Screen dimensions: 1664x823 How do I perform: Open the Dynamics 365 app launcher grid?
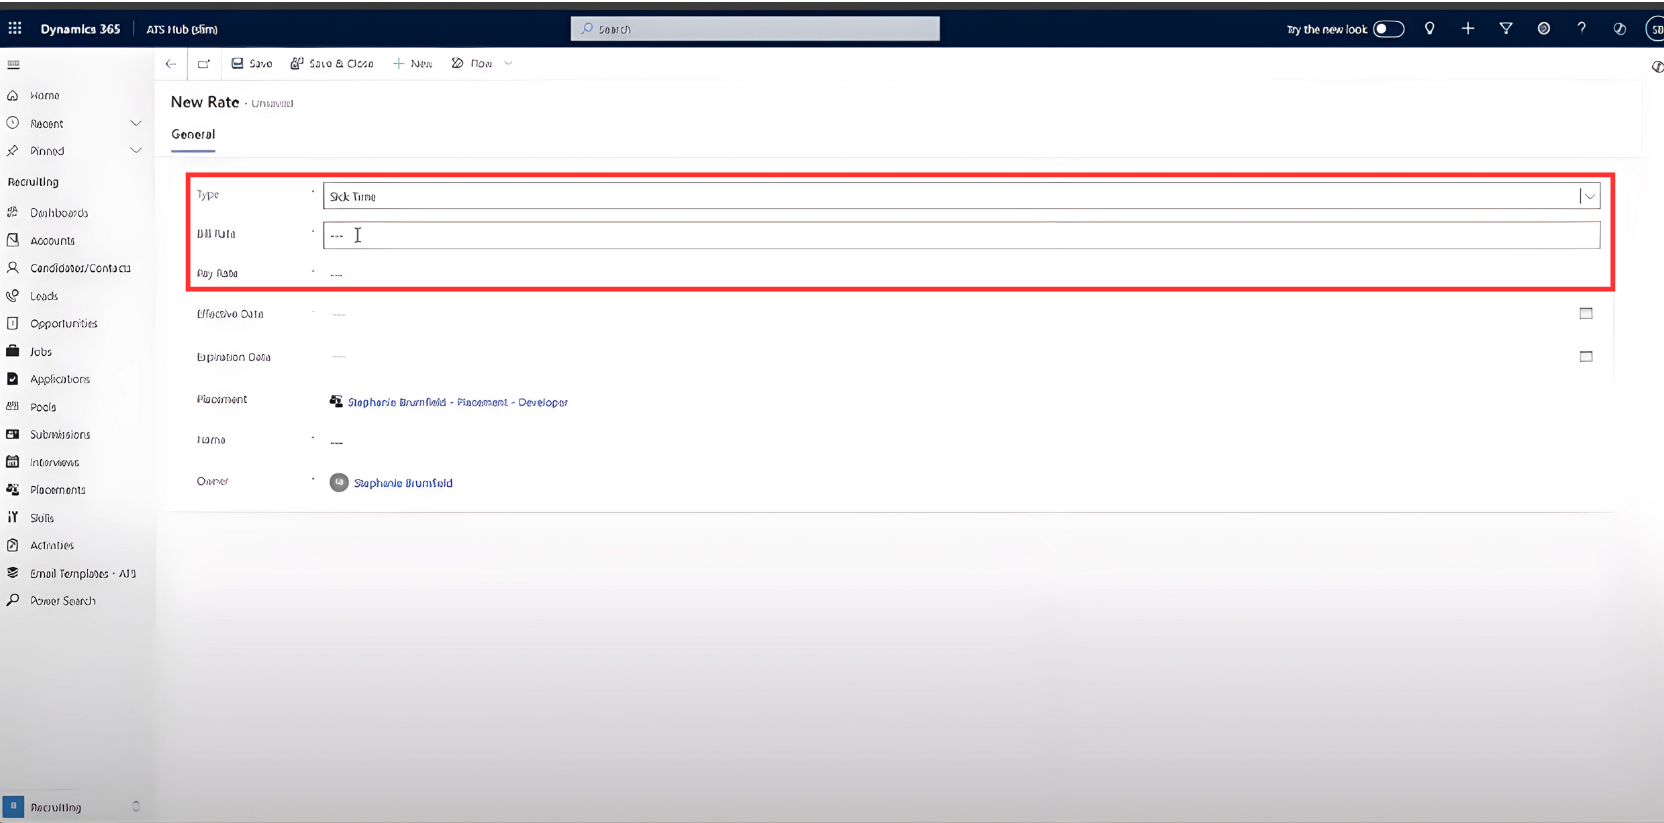click(15, 29)
